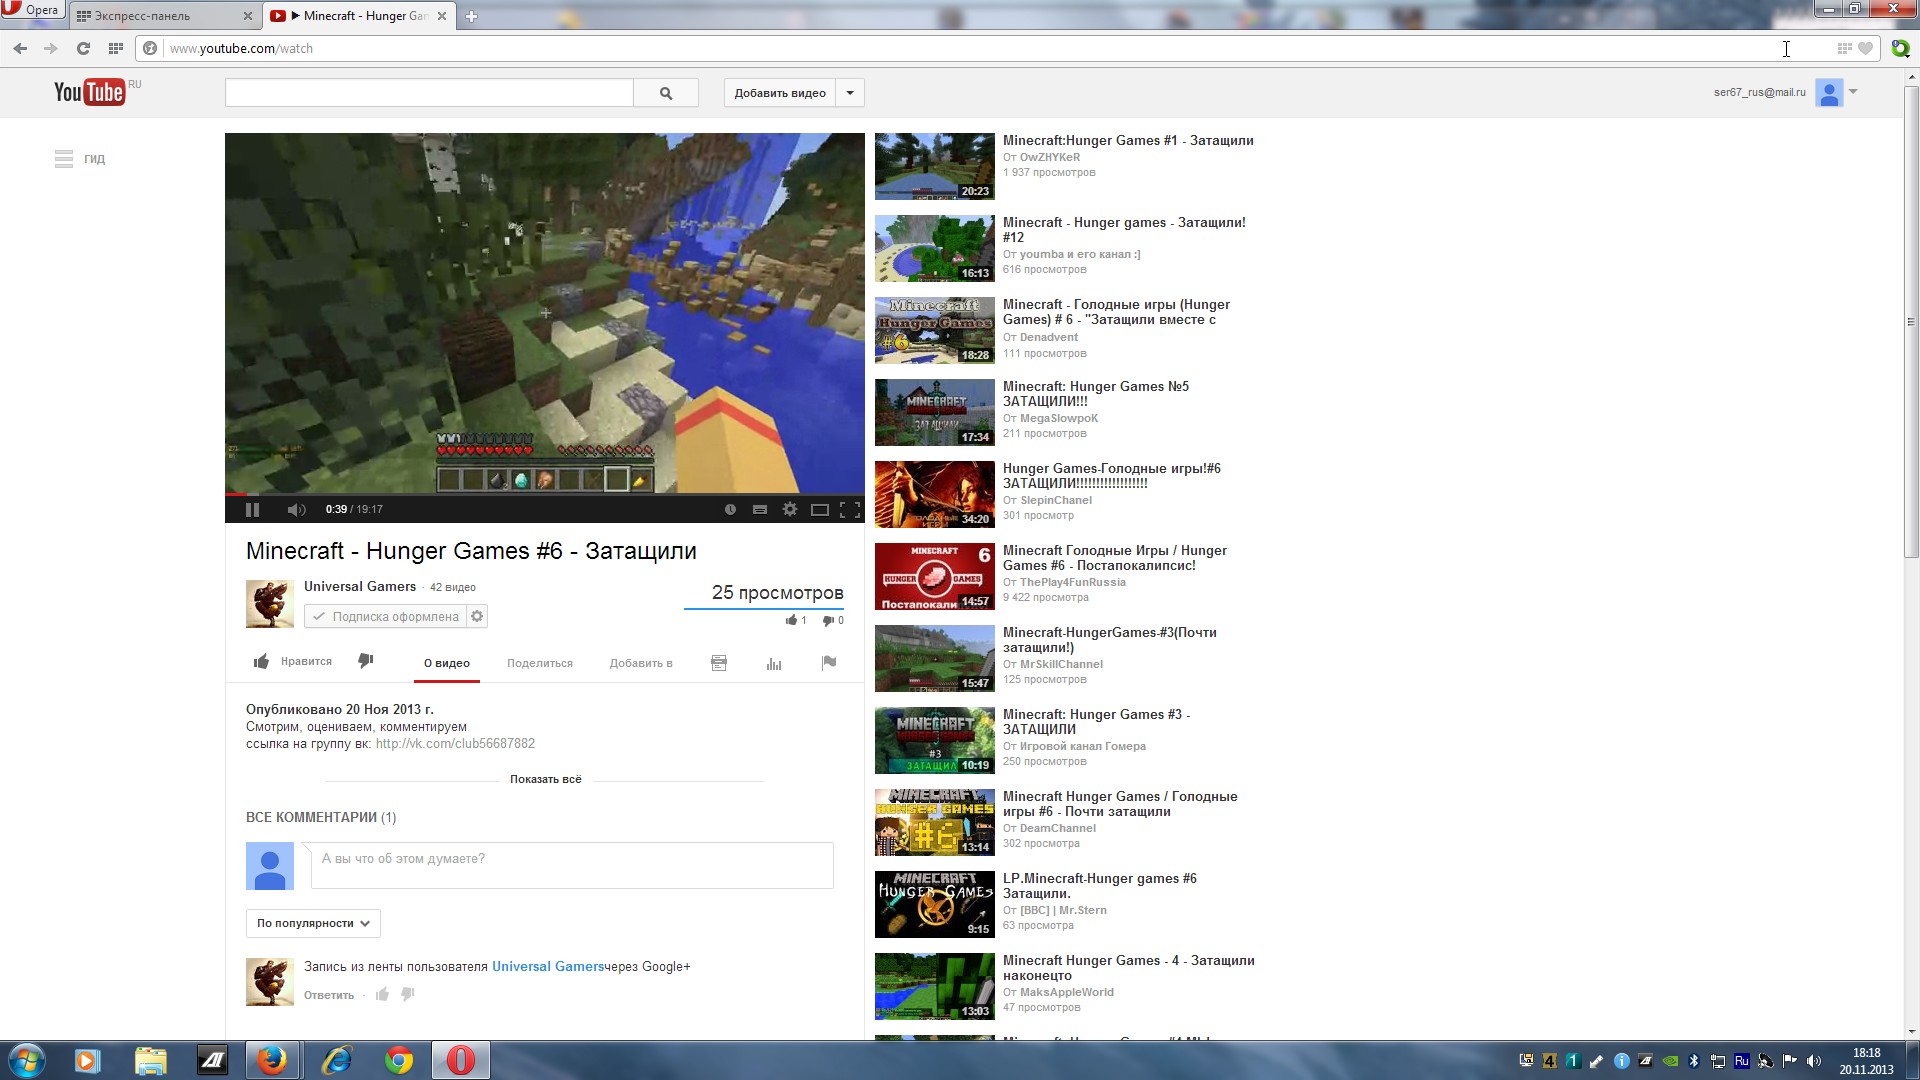
Task: Open subscription settings gear icon
Action: [x=478, y=616]
